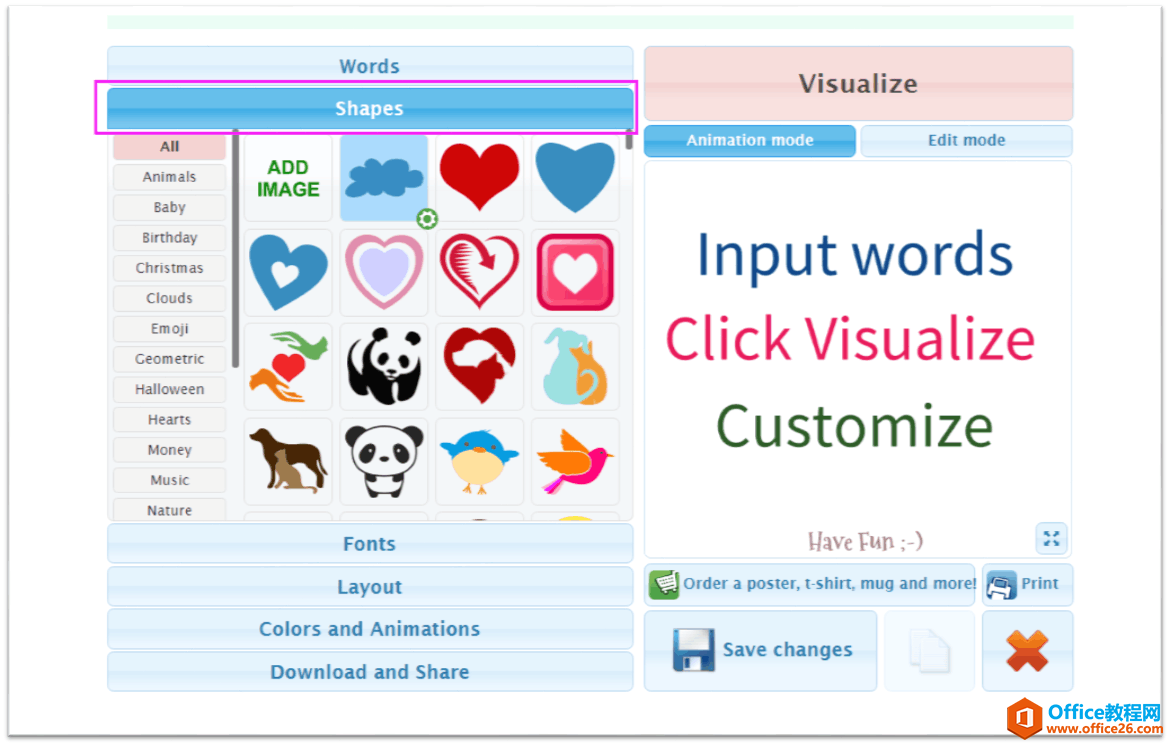This screenshot has height=746, width=1170.
Task: Expand the Layout section
Action: (370, 587)
